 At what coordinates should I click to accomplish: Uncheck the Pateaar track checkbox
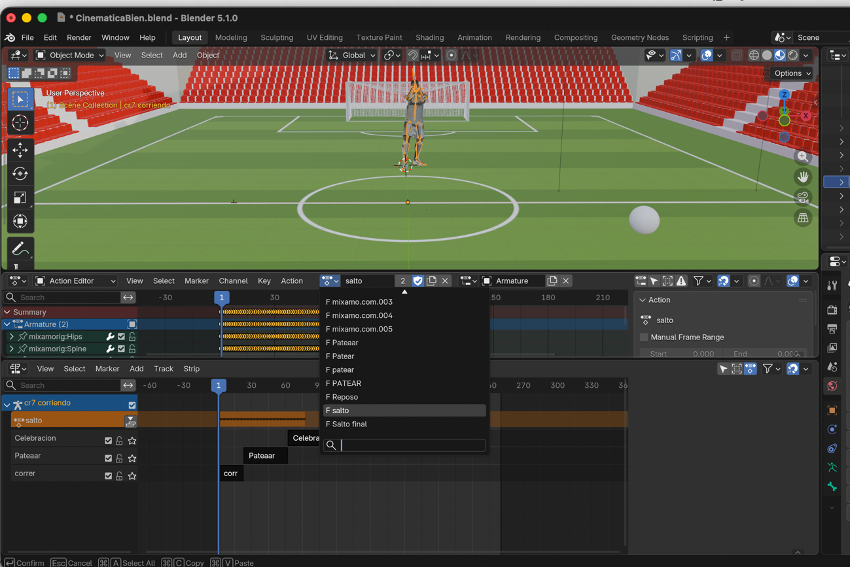click(109, 457)
